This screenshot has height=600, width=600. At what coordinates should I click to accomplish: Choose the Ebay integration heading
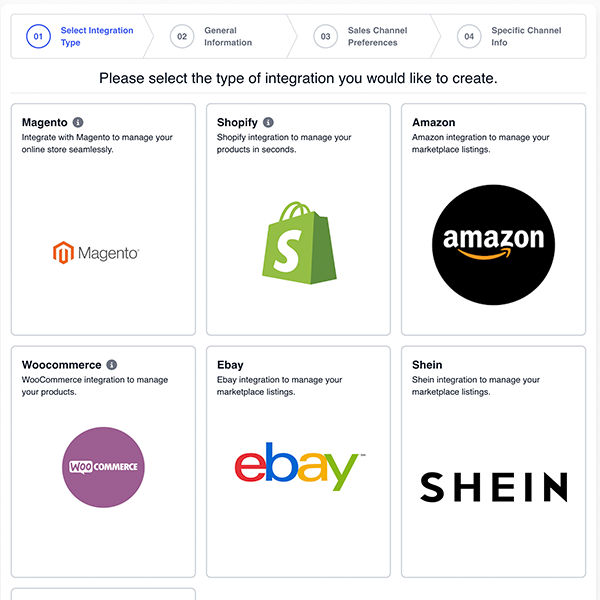click(x=230, y=365)
